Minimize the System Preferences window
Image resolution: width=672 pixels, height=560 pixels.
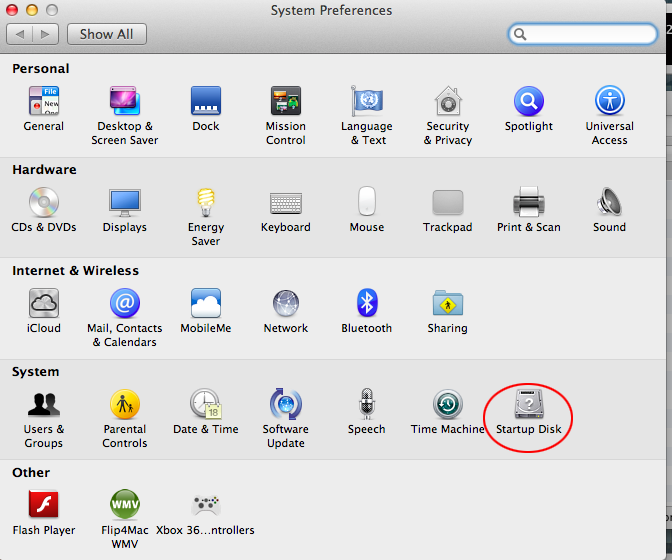32,10
